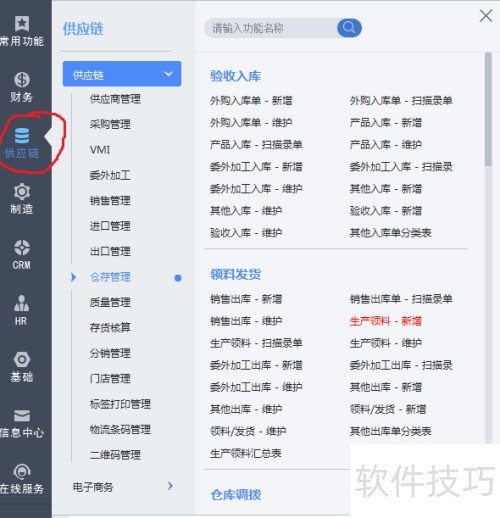The image size is (500, 518).
Task: Click the 仓库调拨 section heading
Action: 236,495
